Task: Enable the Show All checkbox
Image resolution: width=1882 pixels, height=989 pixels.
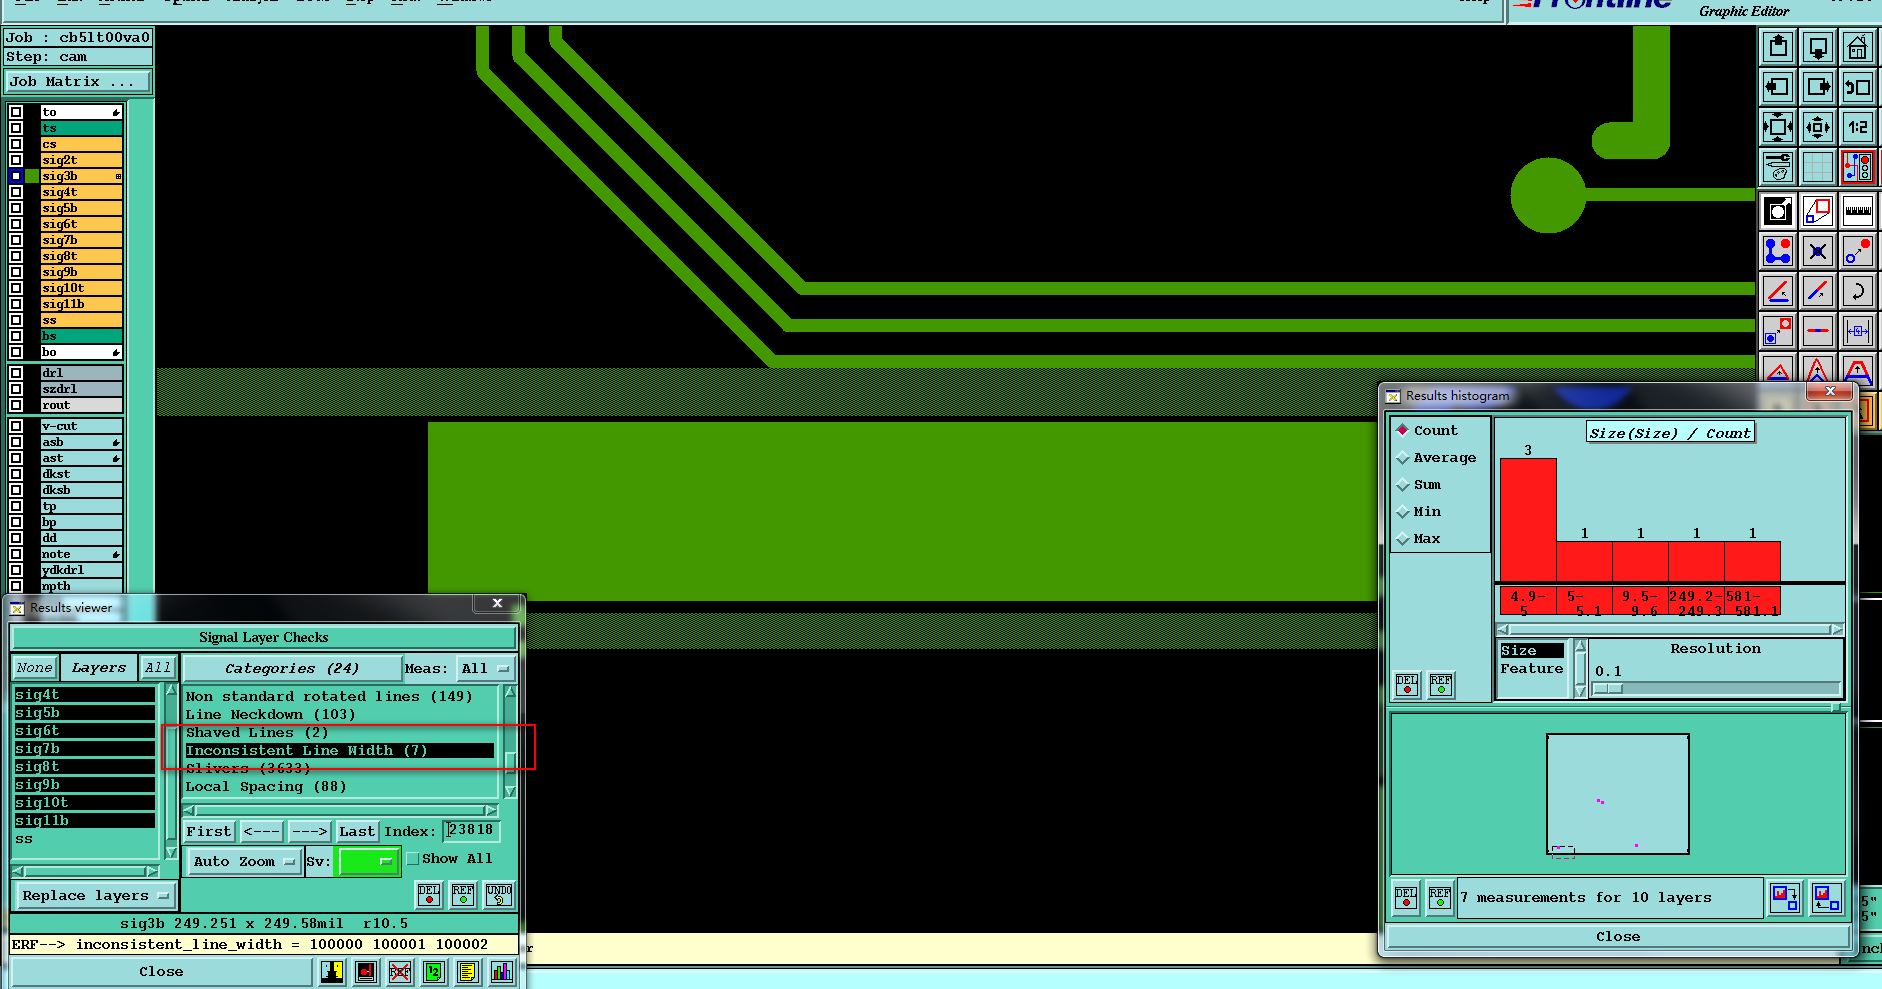Action: (412, 859)
